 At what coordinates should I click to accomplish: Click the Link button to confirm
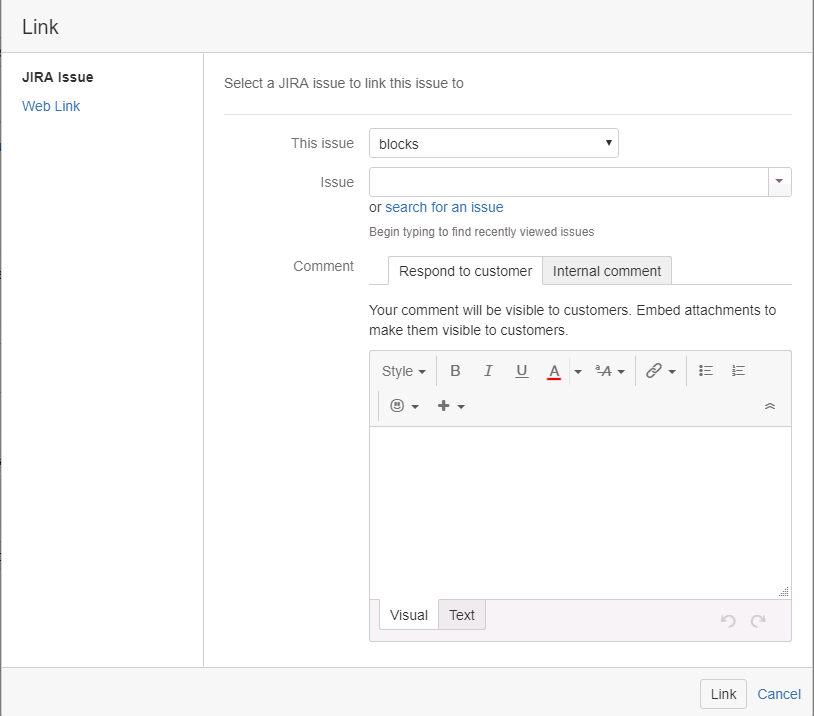coord(723,694)
